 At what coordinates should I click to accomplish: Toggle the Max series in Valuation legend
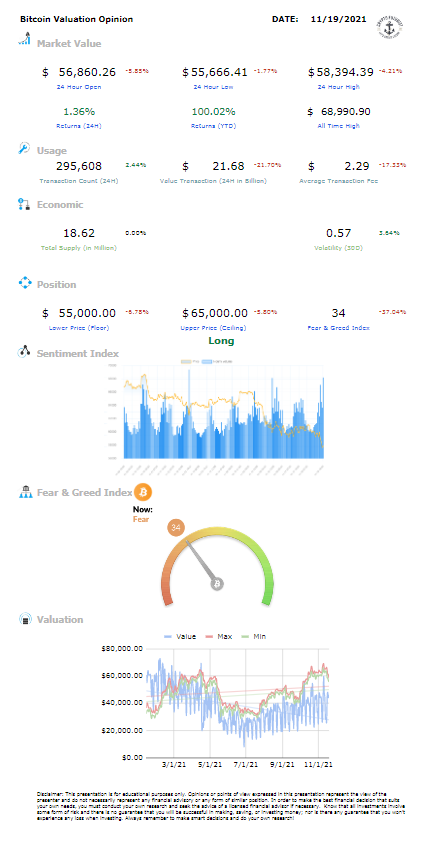point(217,636)
